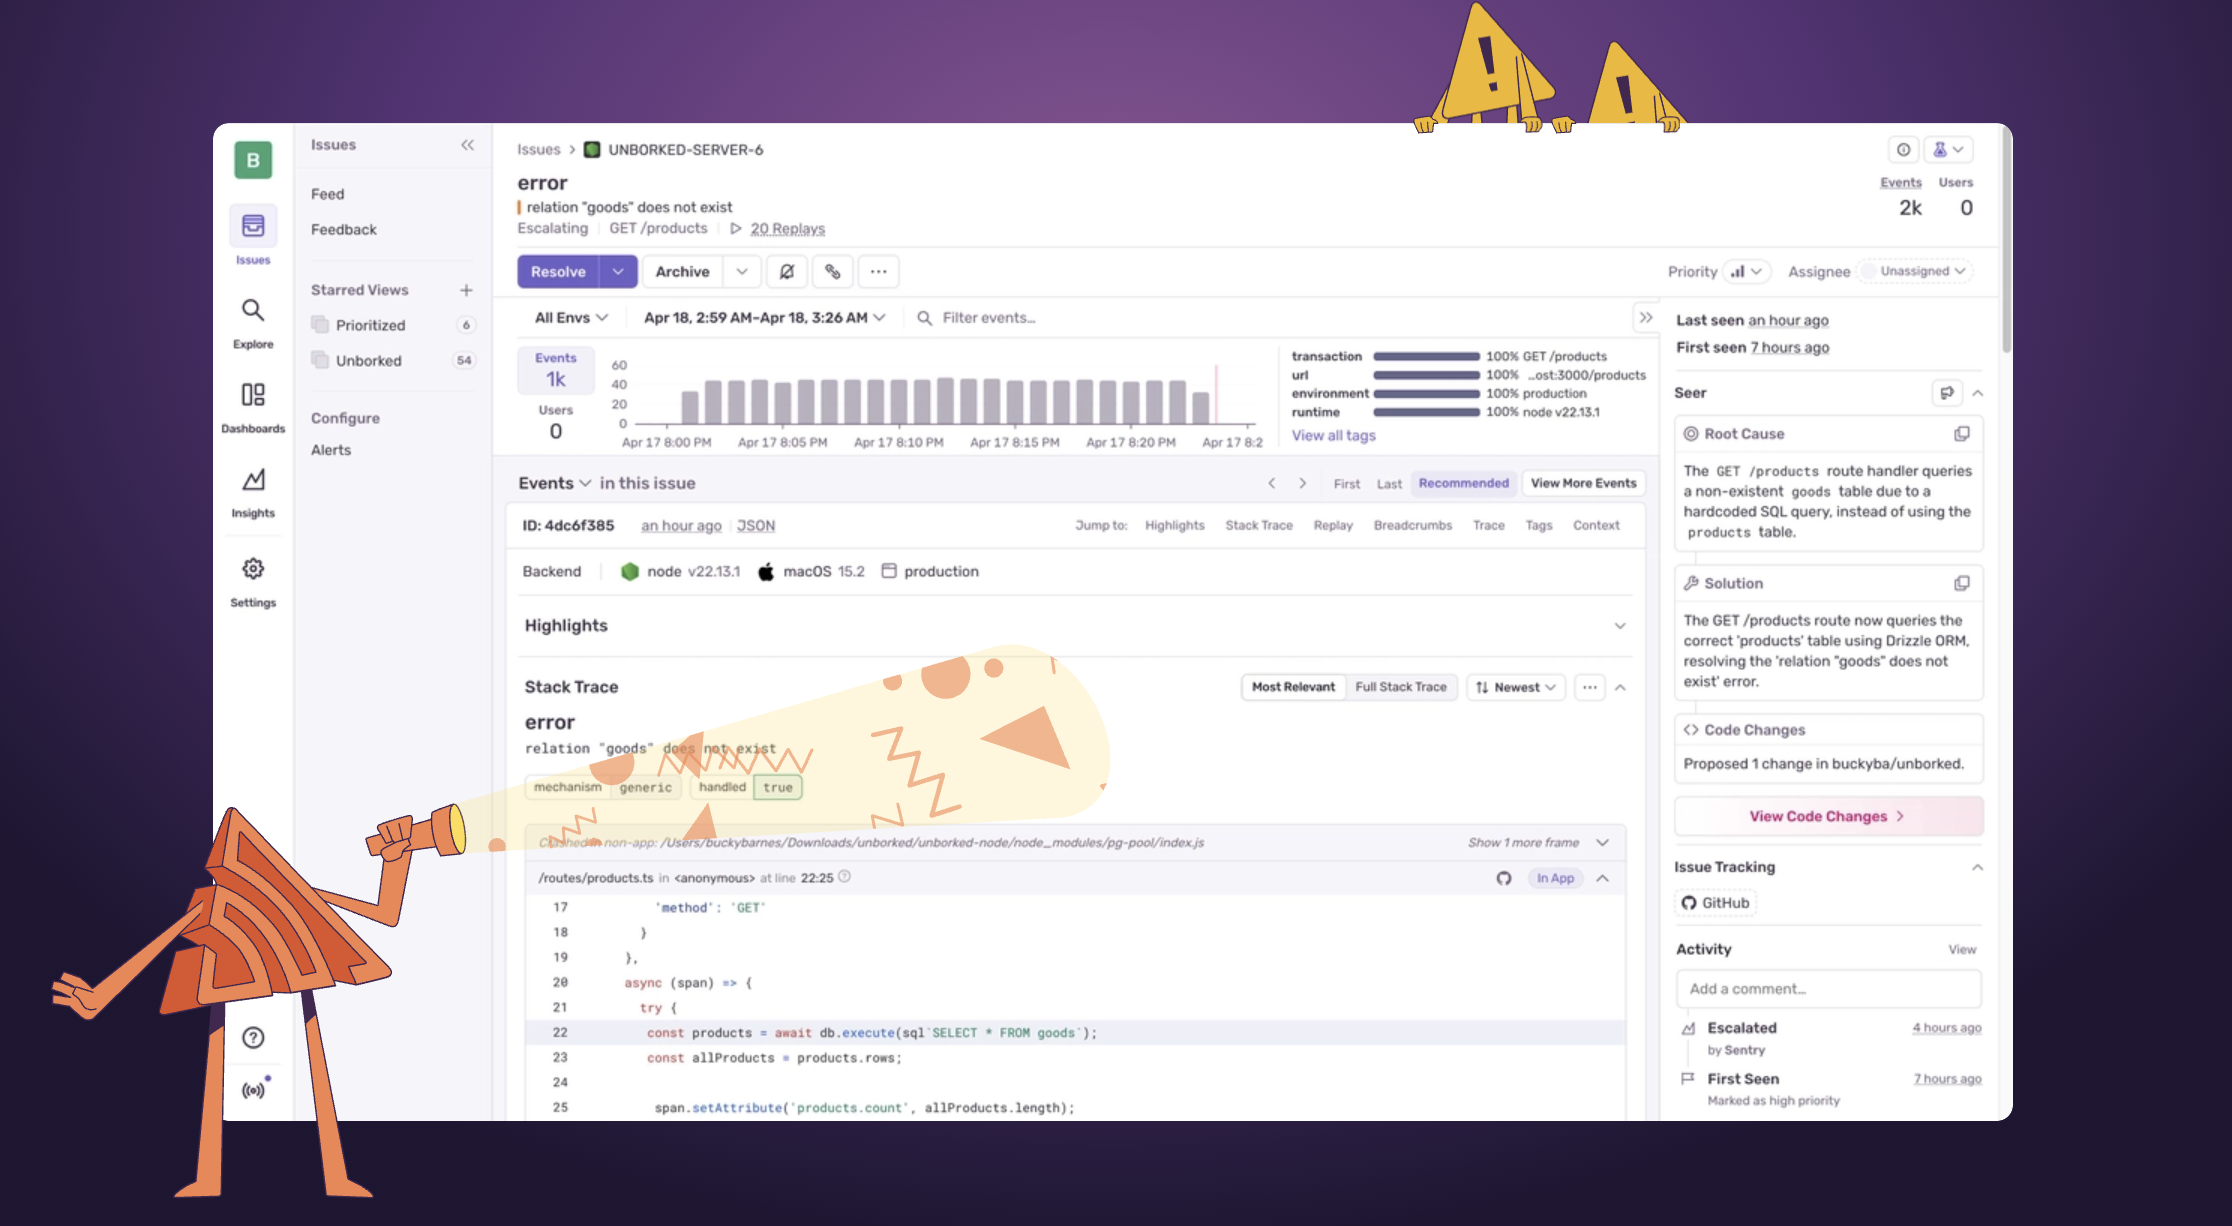Select Recommended event option
This screenshot has width=2232, height=1226.
[1463, 483]
